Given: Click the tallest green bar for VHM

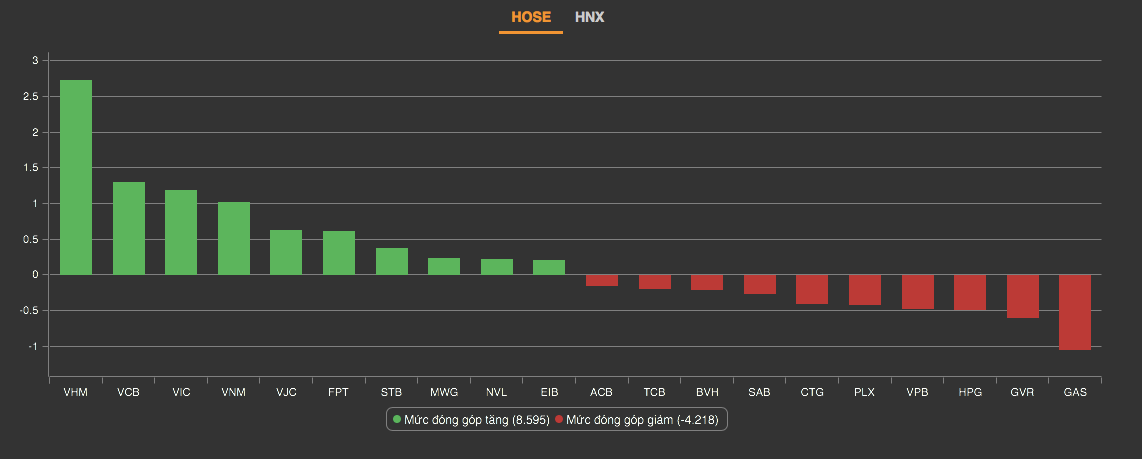Looking at the screenshot, I should click(x=76, y=177).
